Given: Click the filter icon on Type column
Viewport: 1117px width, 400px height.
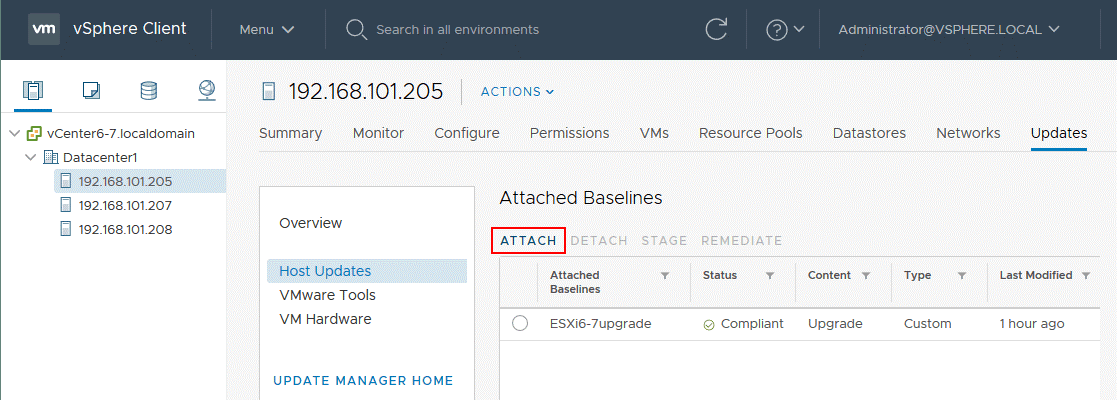Looking at the screenshot, I should (x=962, y=275).
